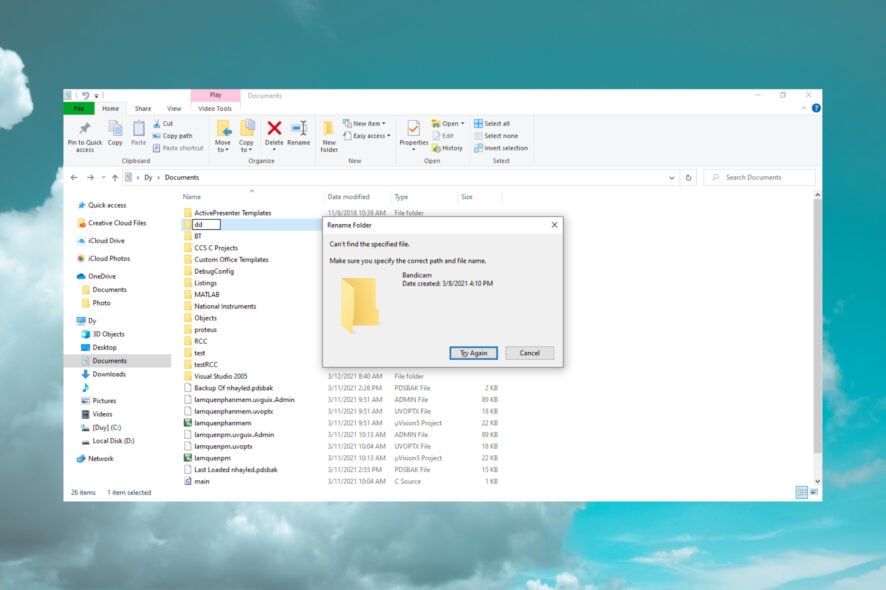886x590 pixels.
Task: Open the Video Tools tab
Action: coord(215,109)
